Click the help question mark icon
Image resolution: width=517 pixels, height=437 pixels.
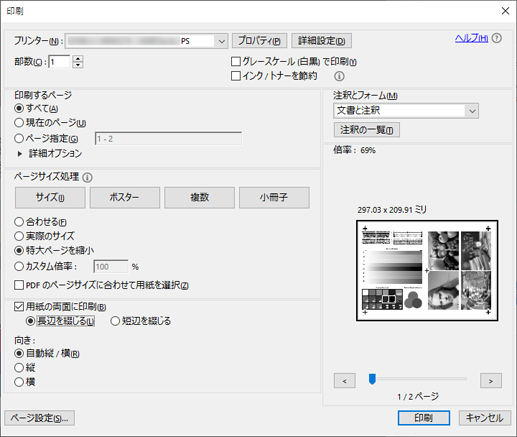point(497,38)
